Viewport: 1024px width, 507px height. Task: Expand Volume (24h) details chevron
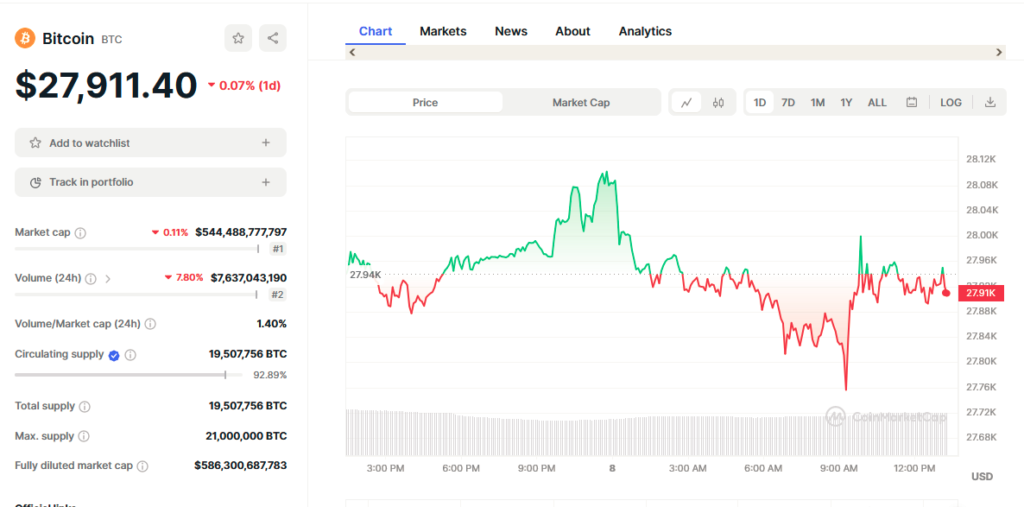tap(108, 278)
